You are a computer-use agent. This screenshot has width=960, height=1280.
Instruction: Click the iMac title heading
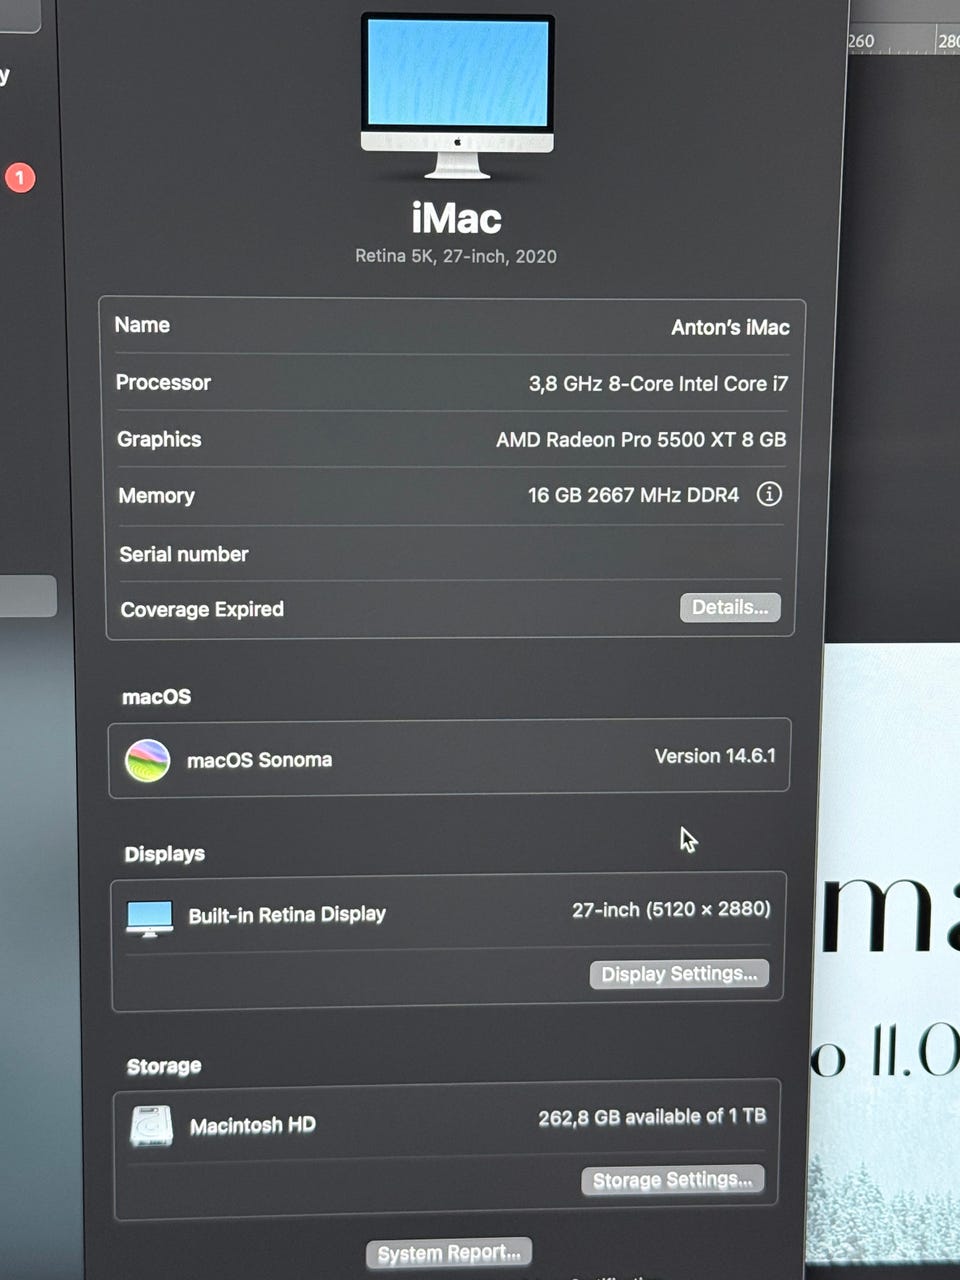click(456, 218)
